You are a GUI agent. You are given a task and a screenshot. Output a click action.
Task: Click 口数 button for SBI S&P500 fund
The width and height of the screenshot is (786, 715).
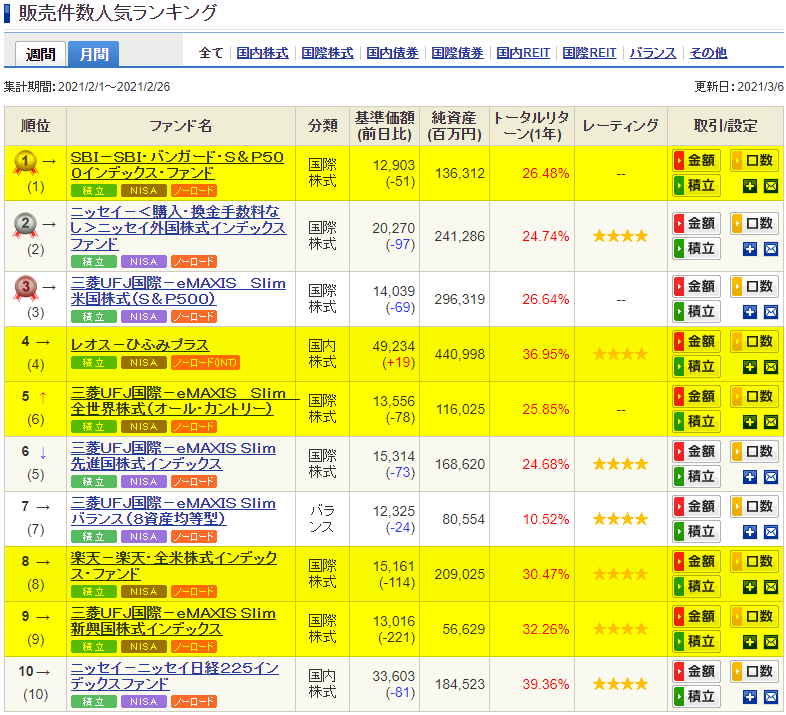point(754,160)
